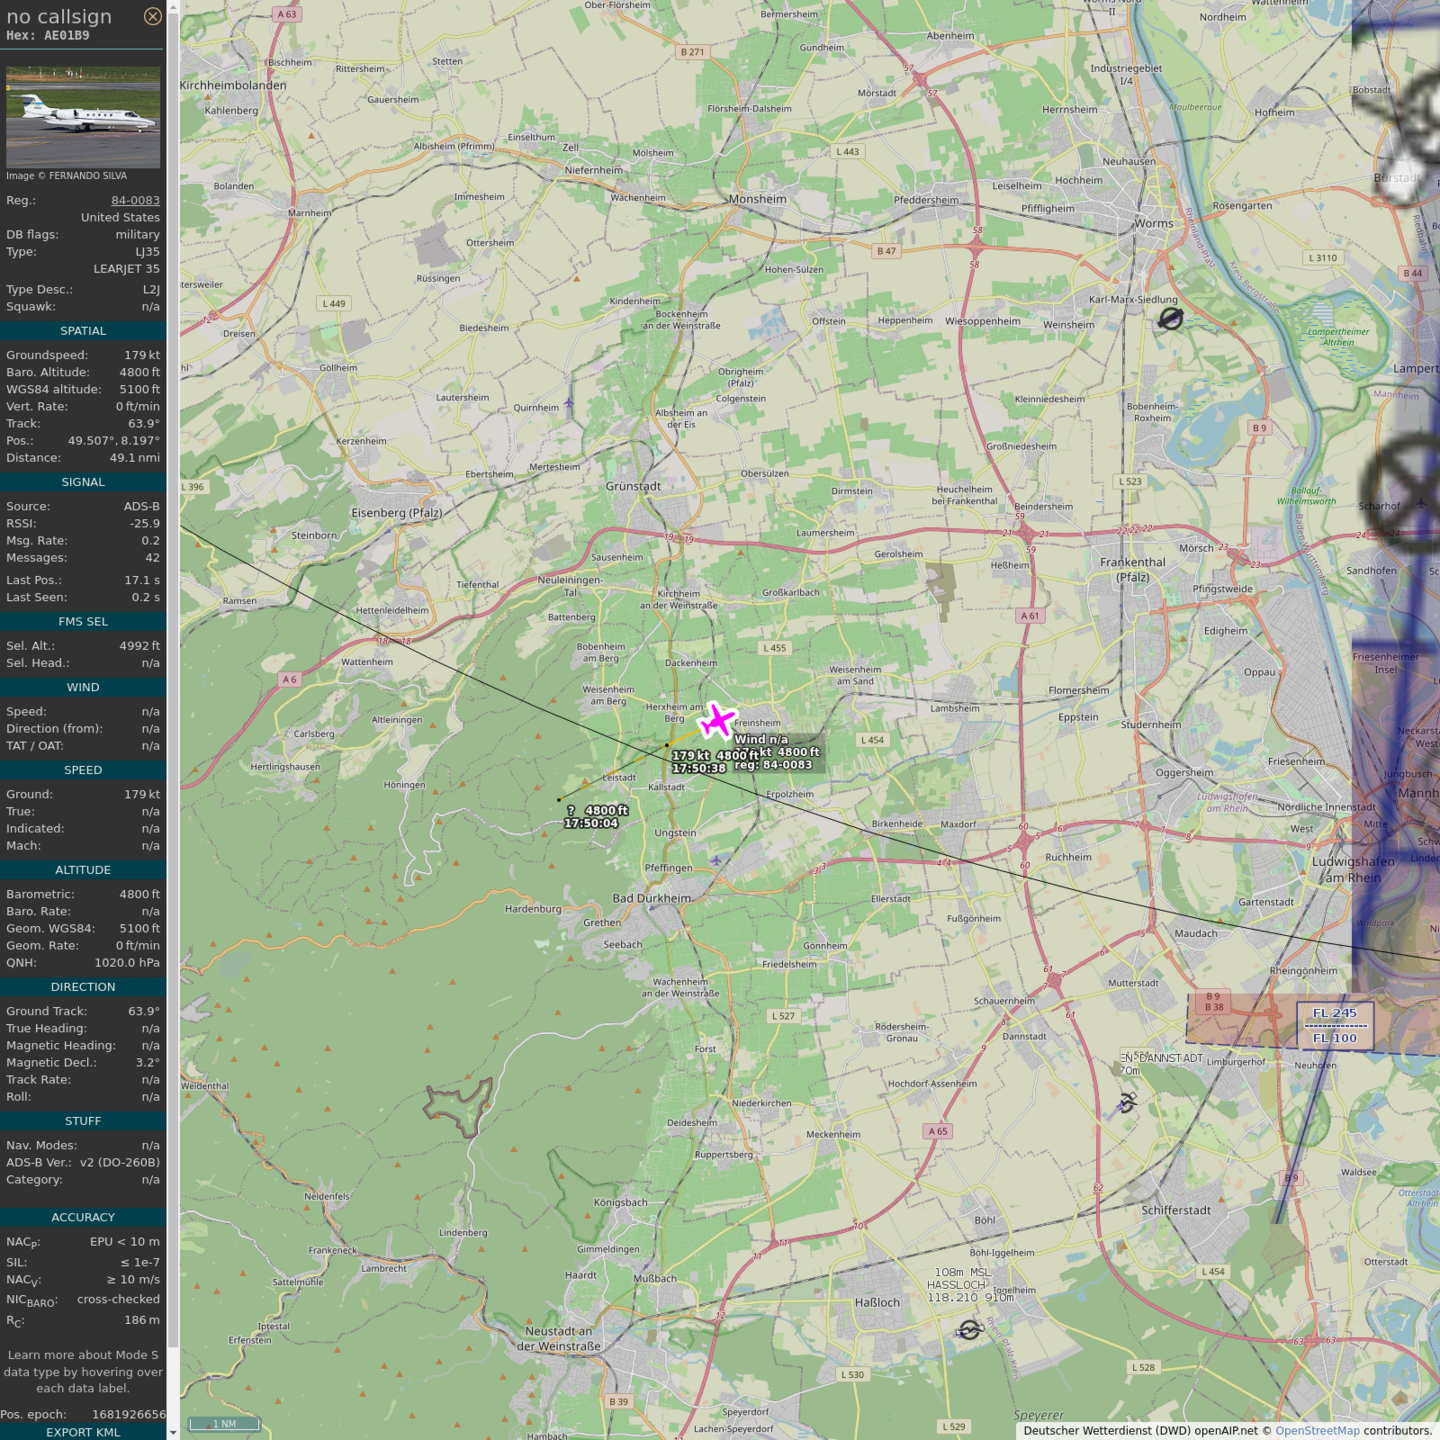Click the SPATIAL section header
1440x1440 pixels.
point(83,331)
